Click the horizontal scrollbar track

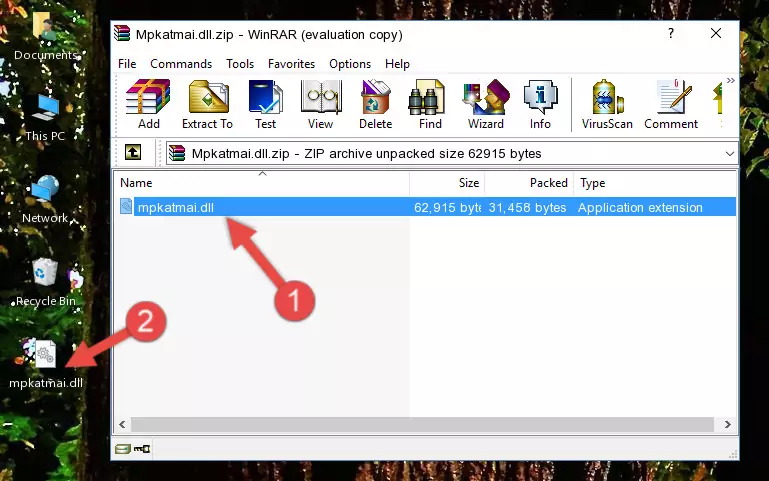[x=422, y=424]
